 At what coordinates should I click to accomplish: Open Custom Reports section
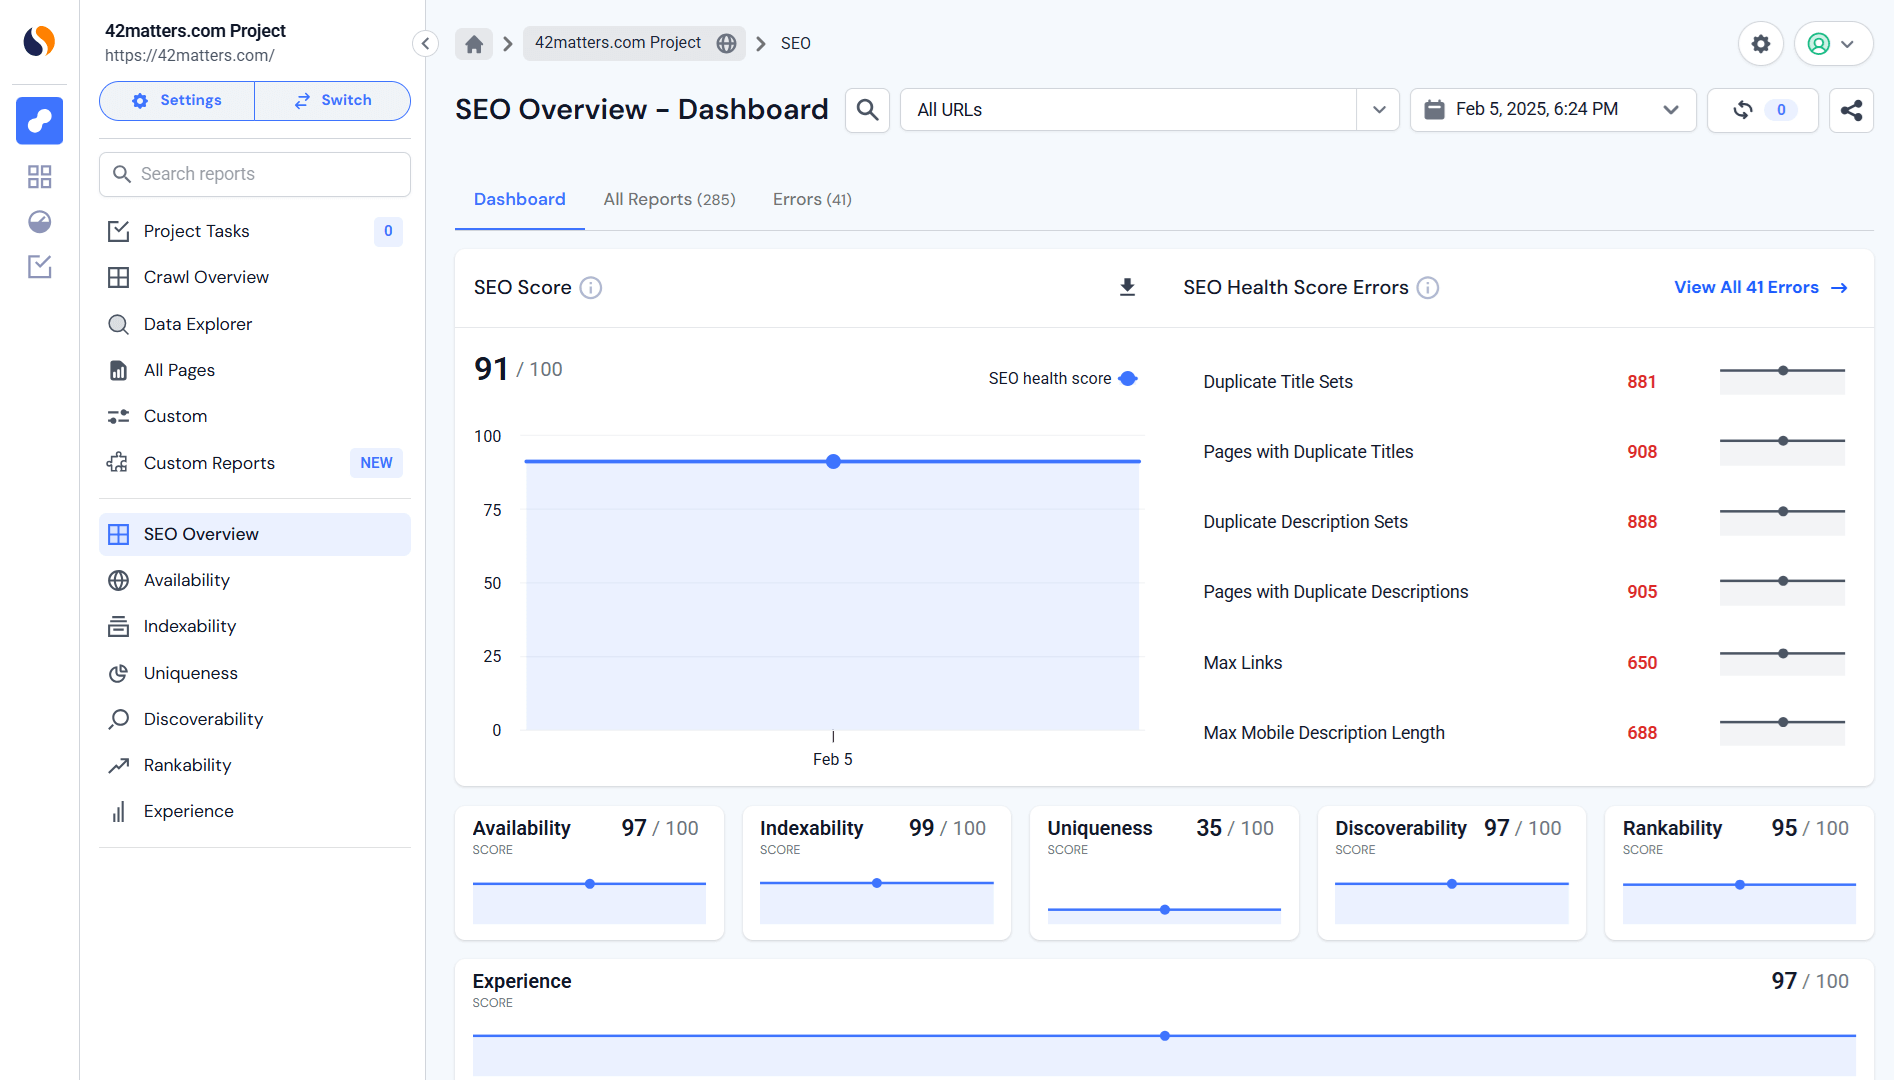[x=209, y=462]
